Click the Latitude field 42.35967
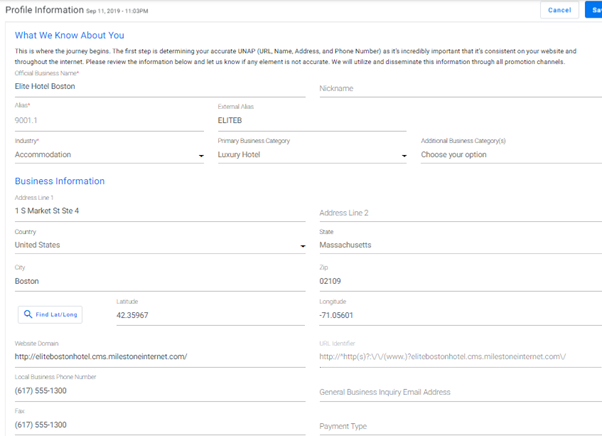The height and width of the screenshot is (436, 602). tap(210, 315)
